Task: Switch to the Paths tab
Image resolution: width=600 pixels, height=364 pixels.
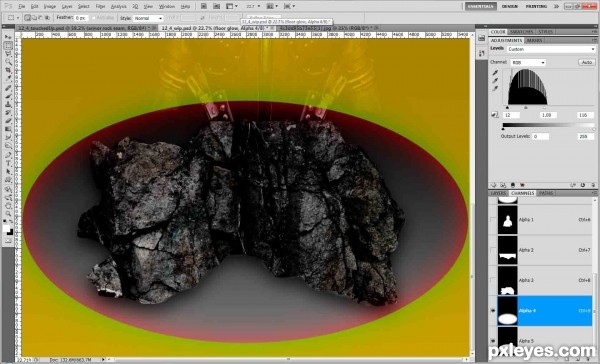Action: [546, 193]
